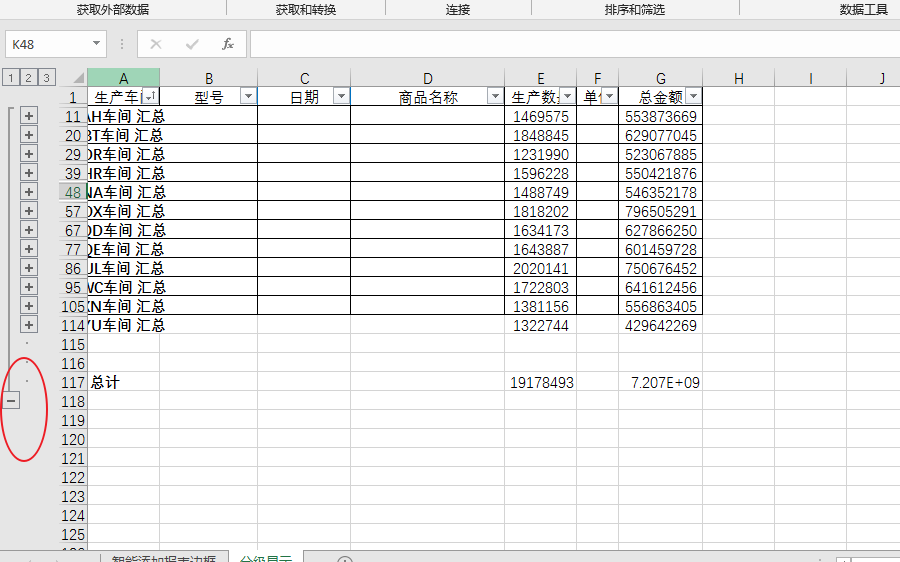Select row 117 header
Image resolution: width=900 pixels, height=562 pixels.
(x=73, y=382)
